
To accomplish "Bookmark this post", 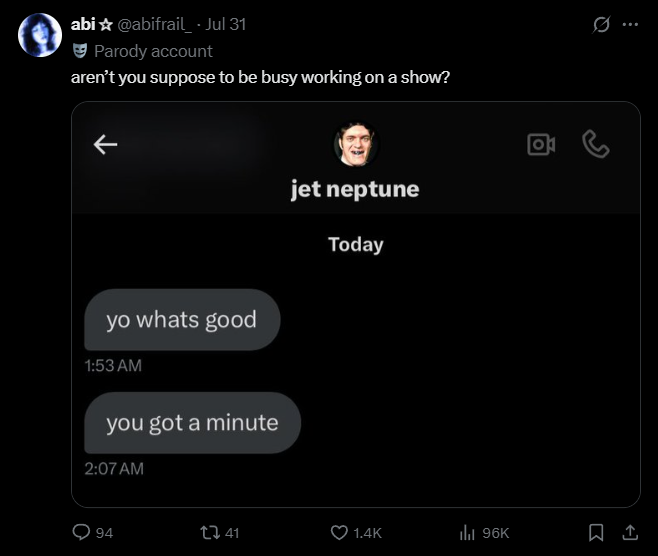I will pos(596,533).
